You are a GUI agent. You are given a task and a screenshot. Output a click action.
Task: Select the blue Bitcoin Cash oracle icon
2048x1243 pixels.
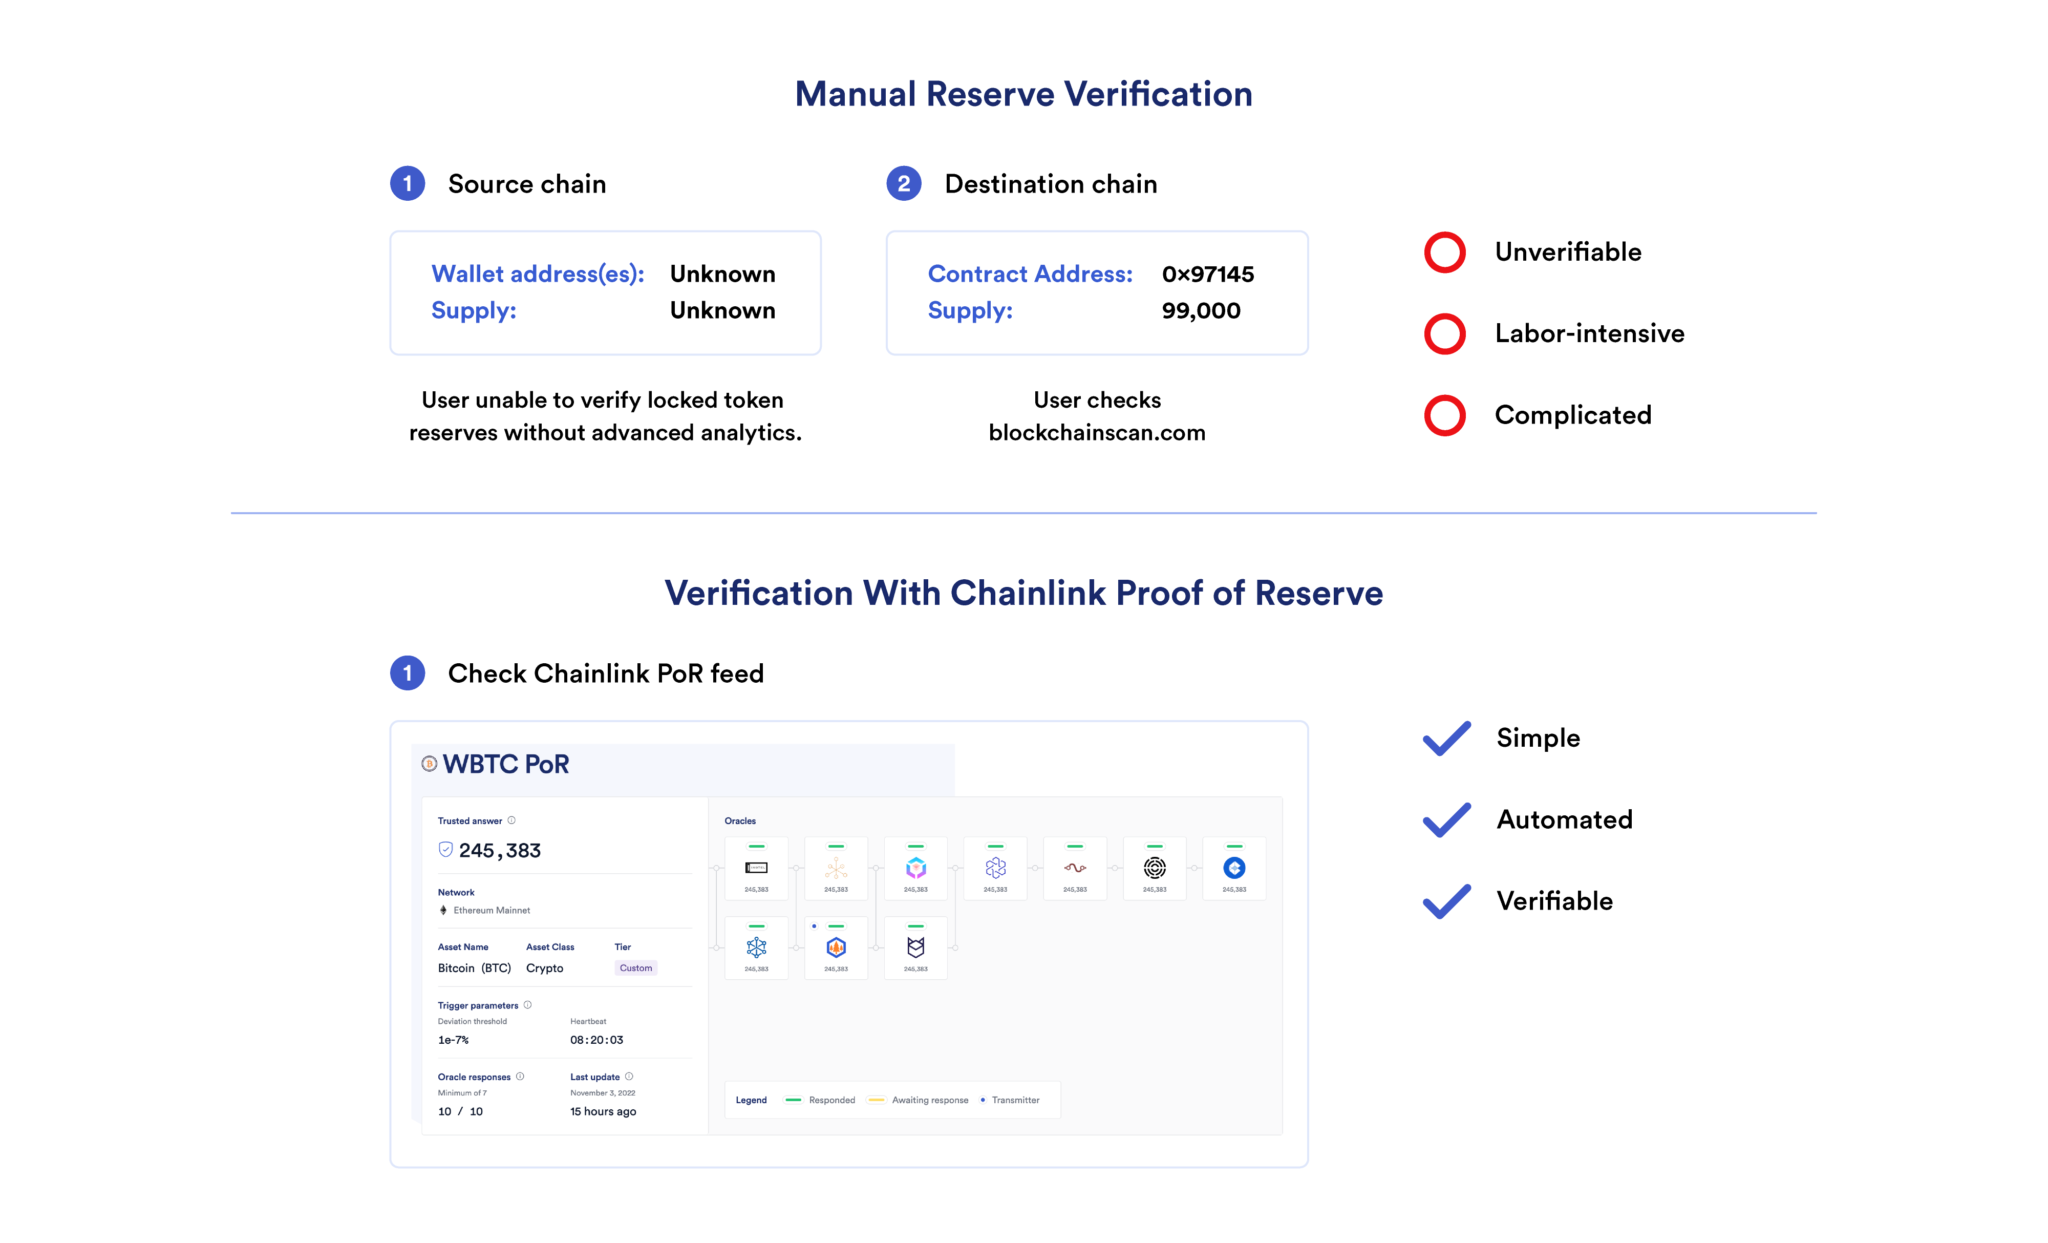(1235, 868)
